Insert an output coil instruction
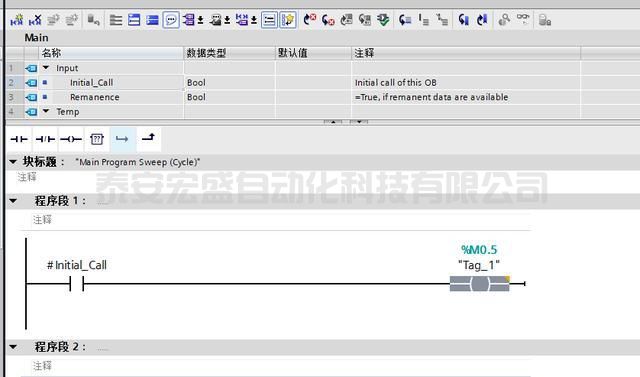 (71, 139)
